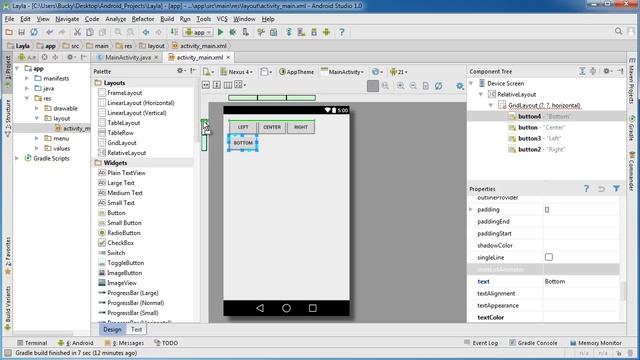Open the Messages tool window

pyautogui.click(x=124, y=343)
